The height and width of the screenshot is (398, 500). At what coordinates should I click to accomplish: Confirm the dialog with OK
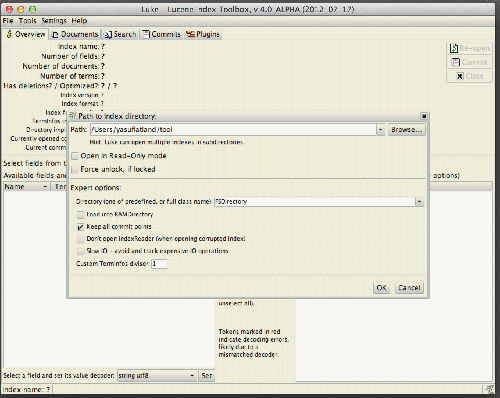[x=381, y=288]
